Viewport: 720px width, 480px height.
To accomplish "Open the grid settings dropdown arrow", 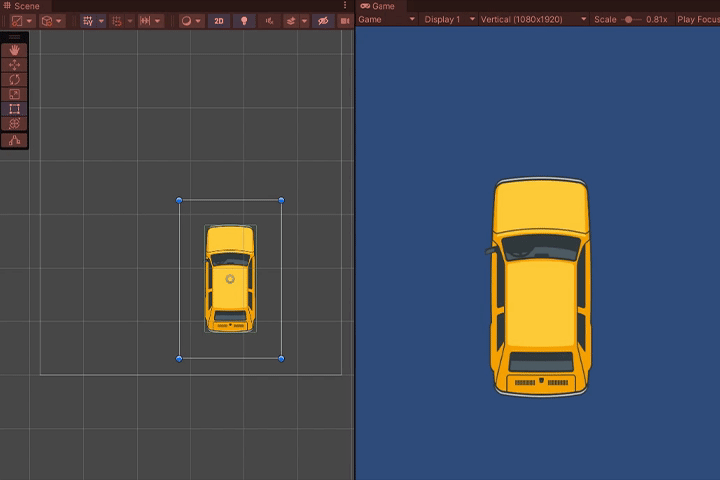I will 101,21.
